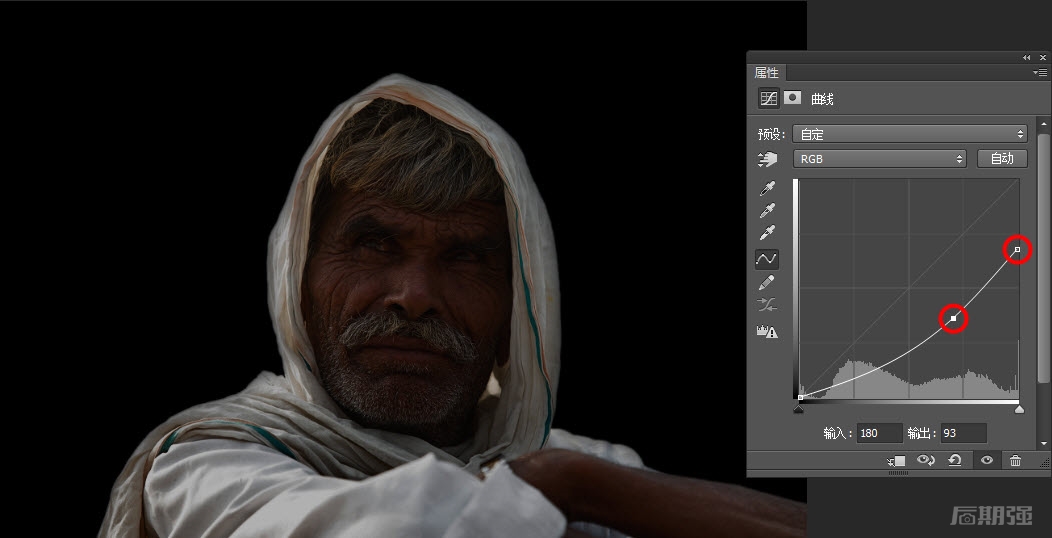
Task: Open the layer mask icon in Properties
Action: 792,98
